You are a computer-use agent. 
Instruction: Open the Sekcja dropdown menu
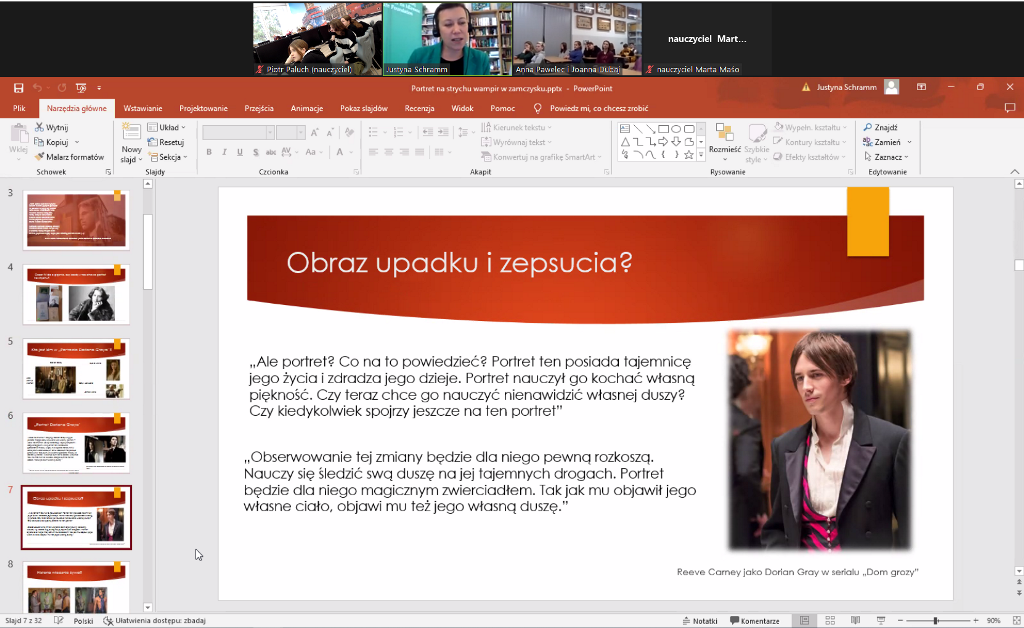167,157
